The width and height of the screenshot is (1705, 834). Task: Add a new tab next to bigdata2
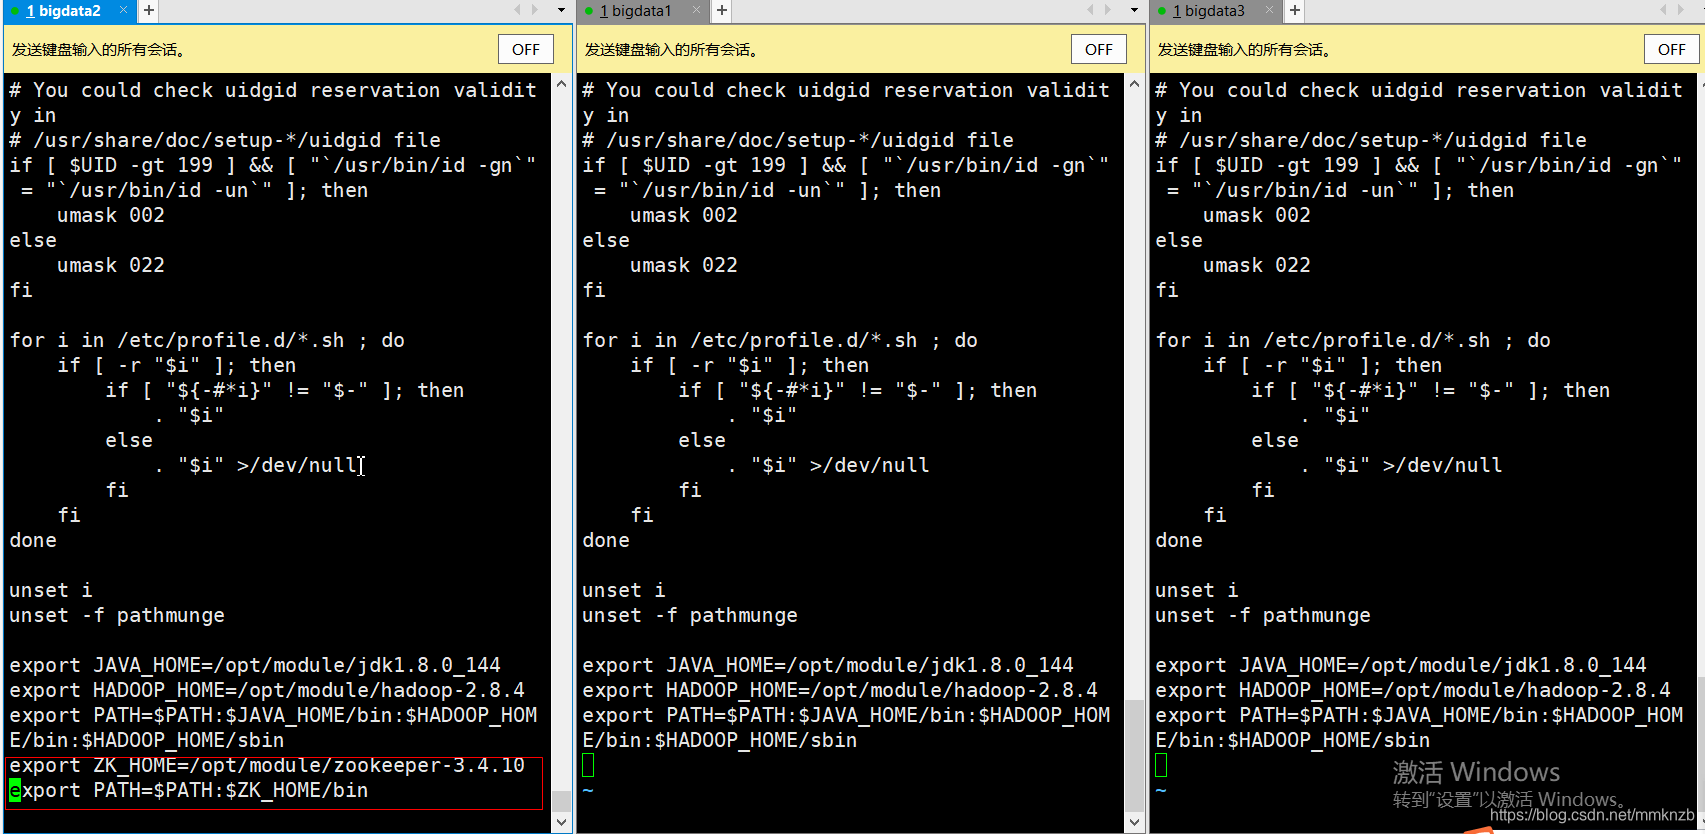148,11
